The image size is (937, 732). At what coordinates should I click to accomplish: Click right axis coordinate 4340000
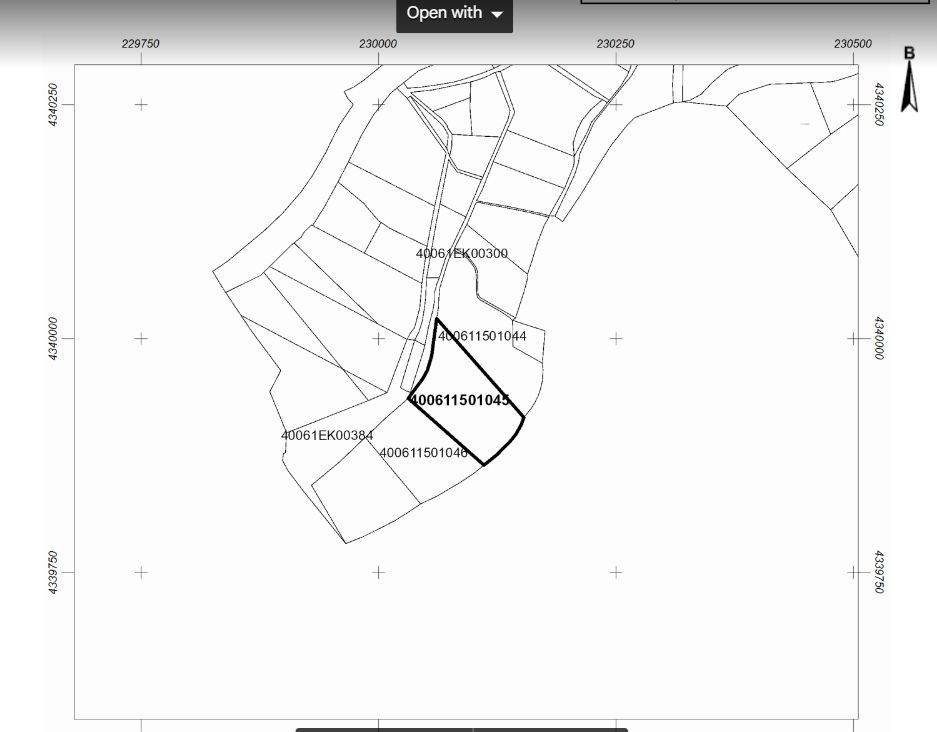coord(879,339)
